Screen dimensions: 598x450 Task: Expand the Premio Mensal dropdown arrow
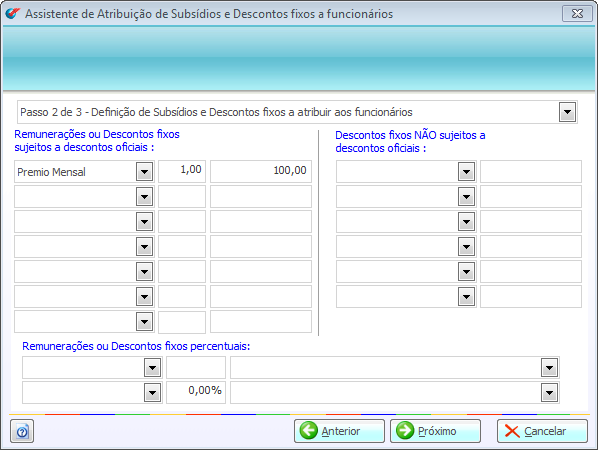point(145,172)
